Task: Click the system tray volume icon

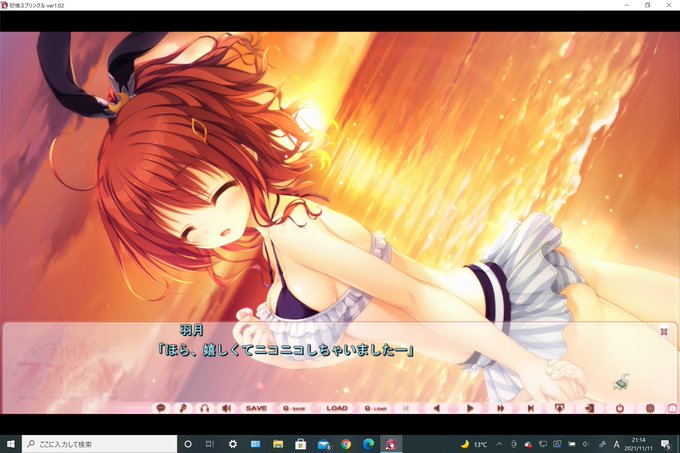Action: (586, 444)
